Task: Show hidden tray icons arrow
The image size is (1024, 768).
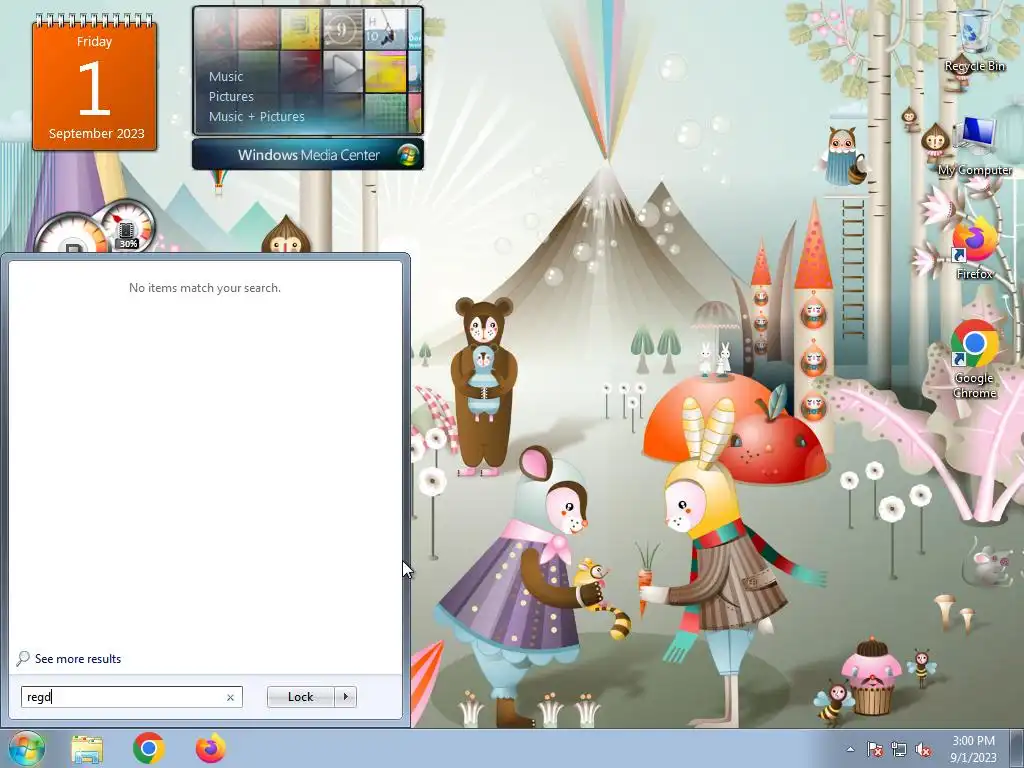Action: [850, 749]
